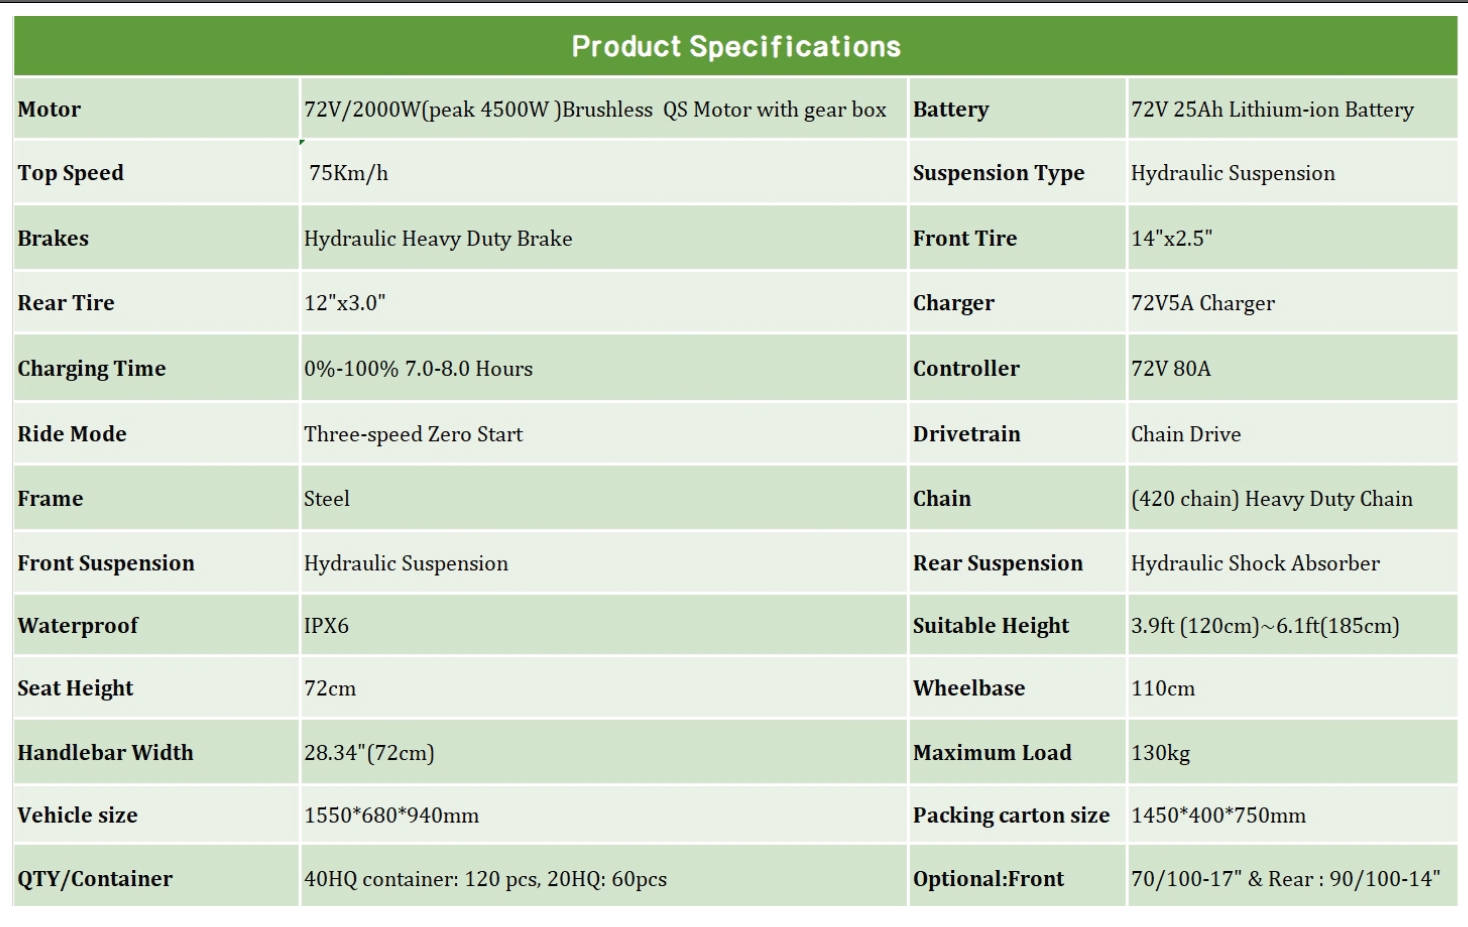Select the Packing carton size 1450*400*750mm value

[1218, 815]
